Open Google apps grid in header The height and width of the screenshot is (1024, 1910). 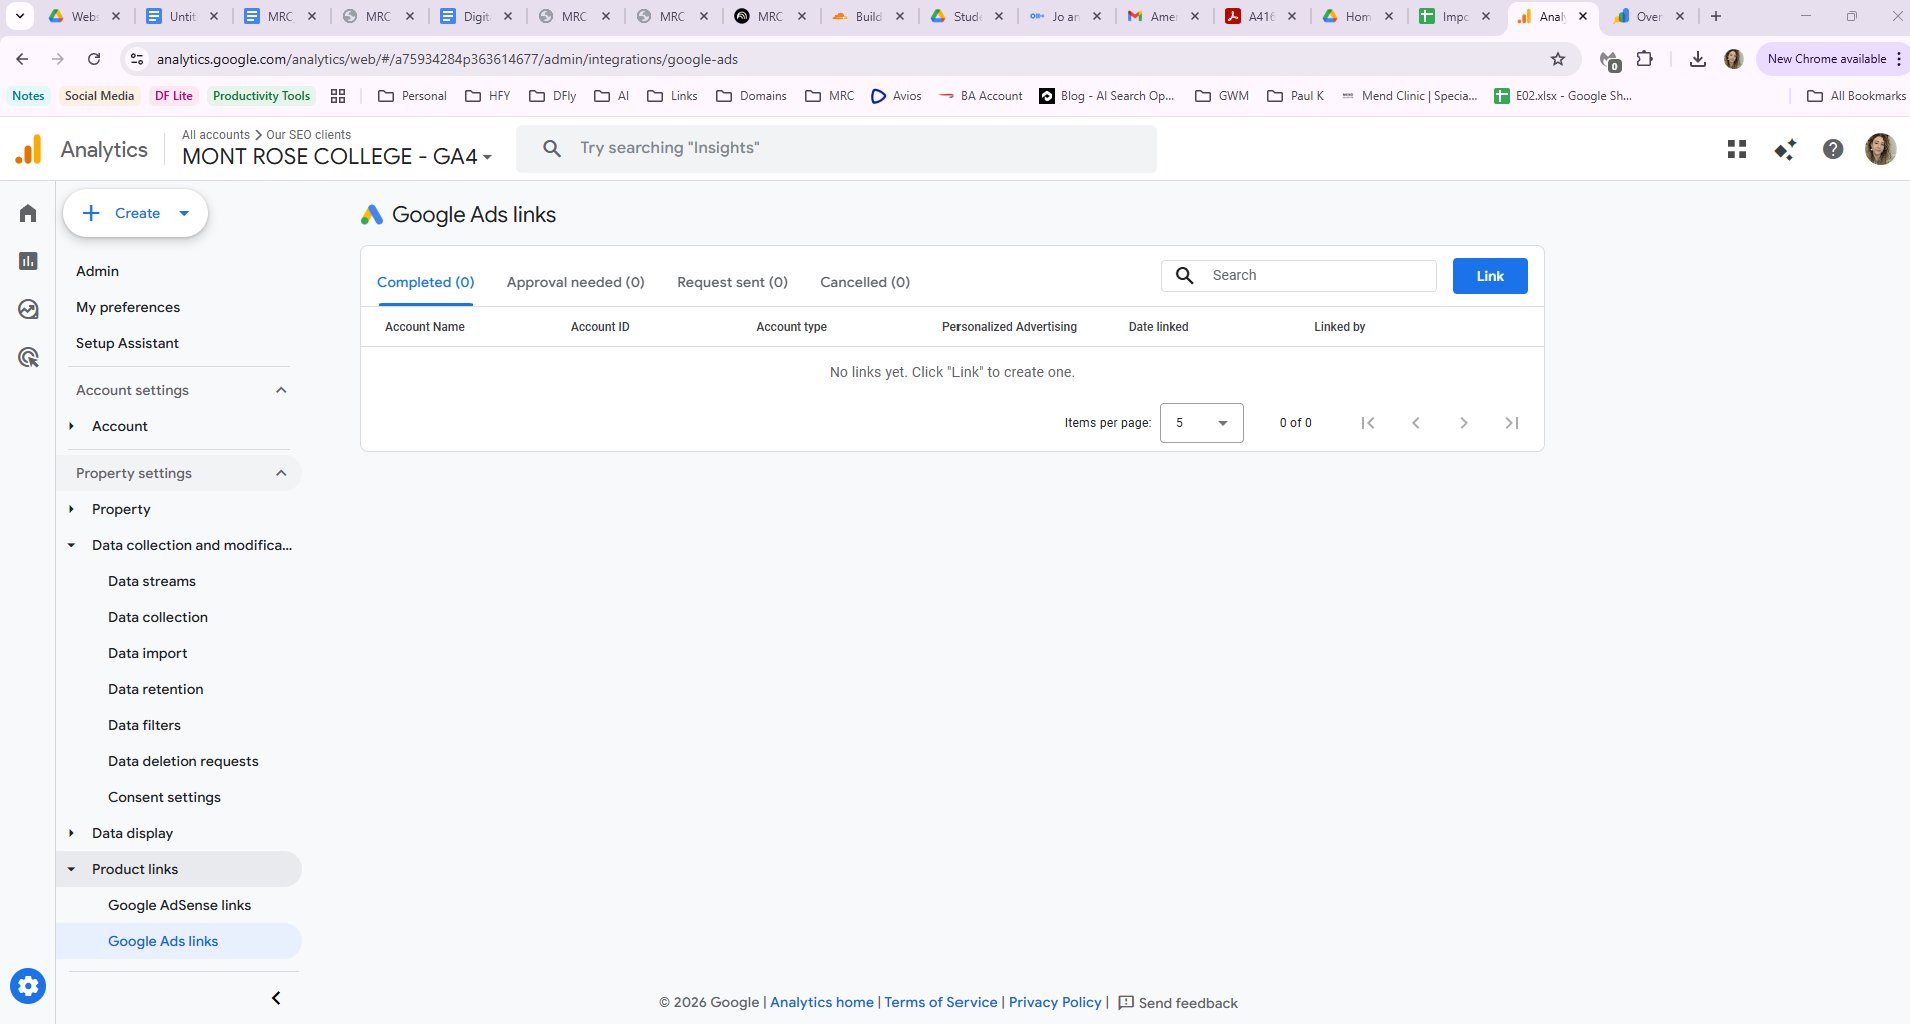tap(1737, 148)
